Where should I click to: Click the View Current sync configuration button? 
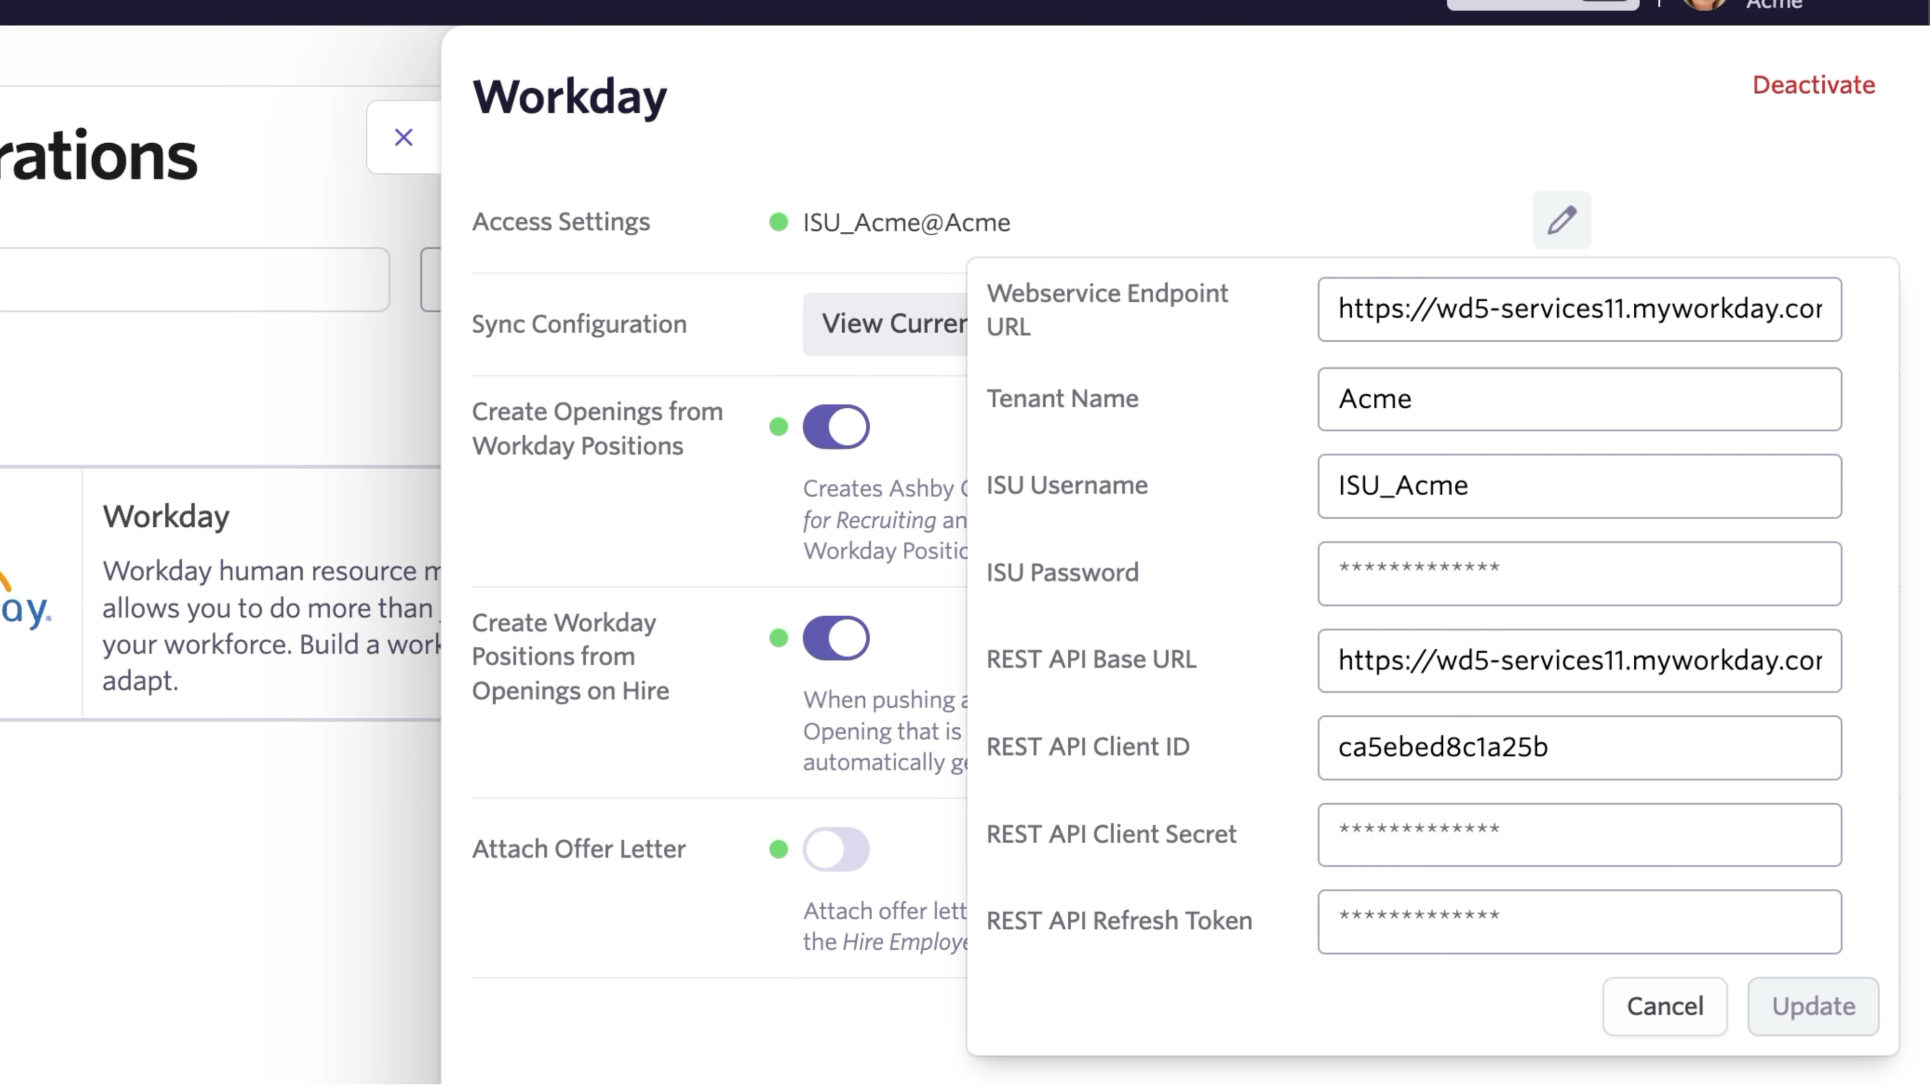pyautogui.click(x=885, y=324)
